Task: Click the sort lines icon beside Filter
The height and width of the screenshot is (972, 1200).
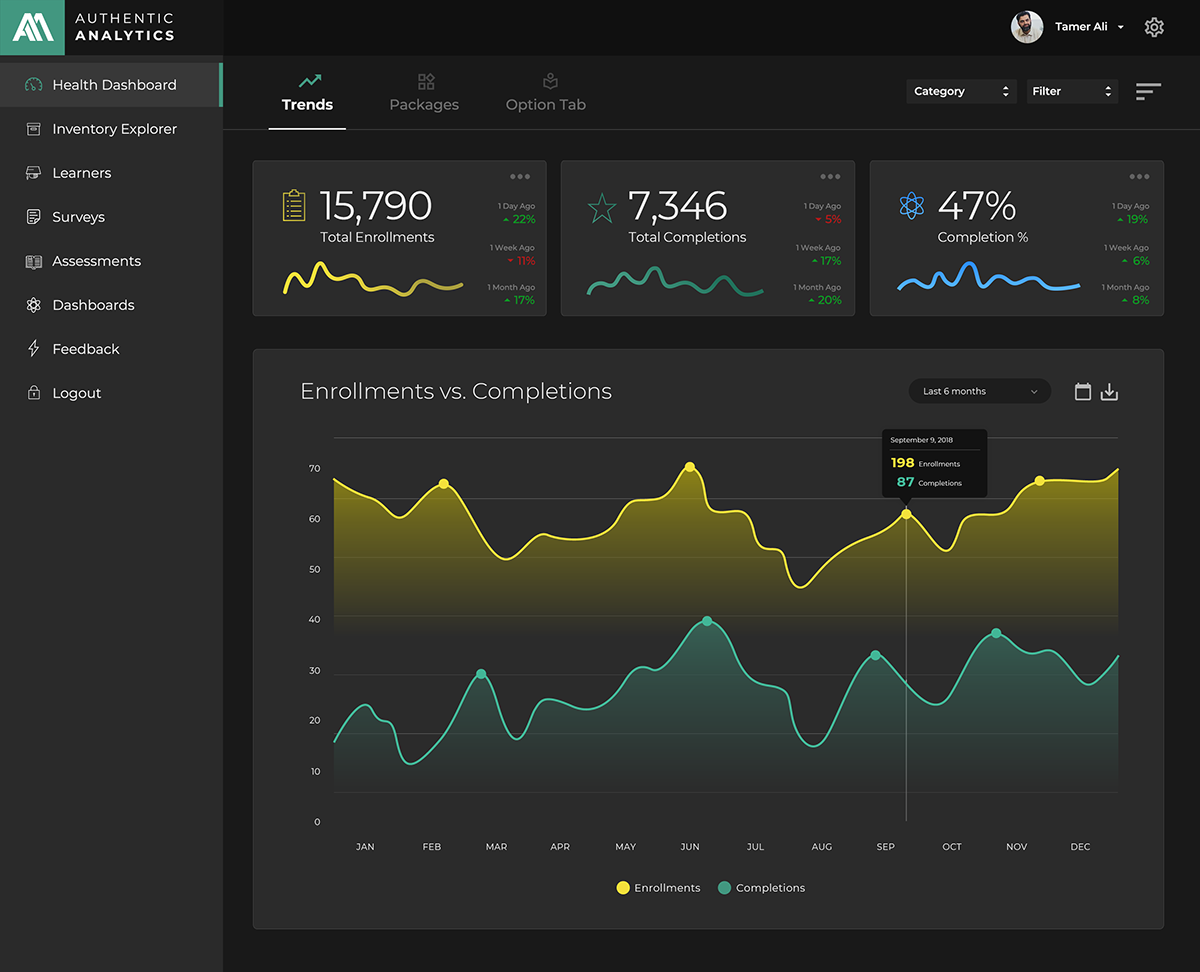Action: pos(1148,91)
